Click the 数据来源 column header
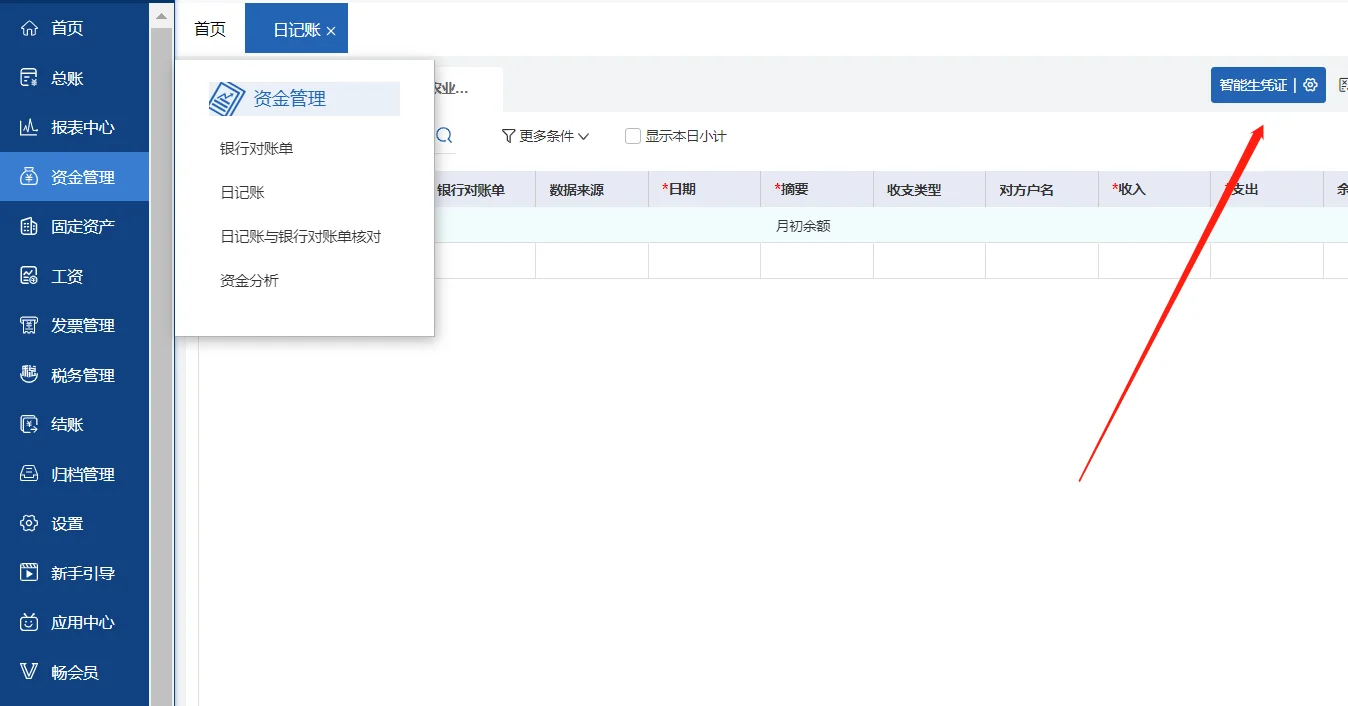The height and width of the screenshot is (706, 1348). (x=577, y=190)
